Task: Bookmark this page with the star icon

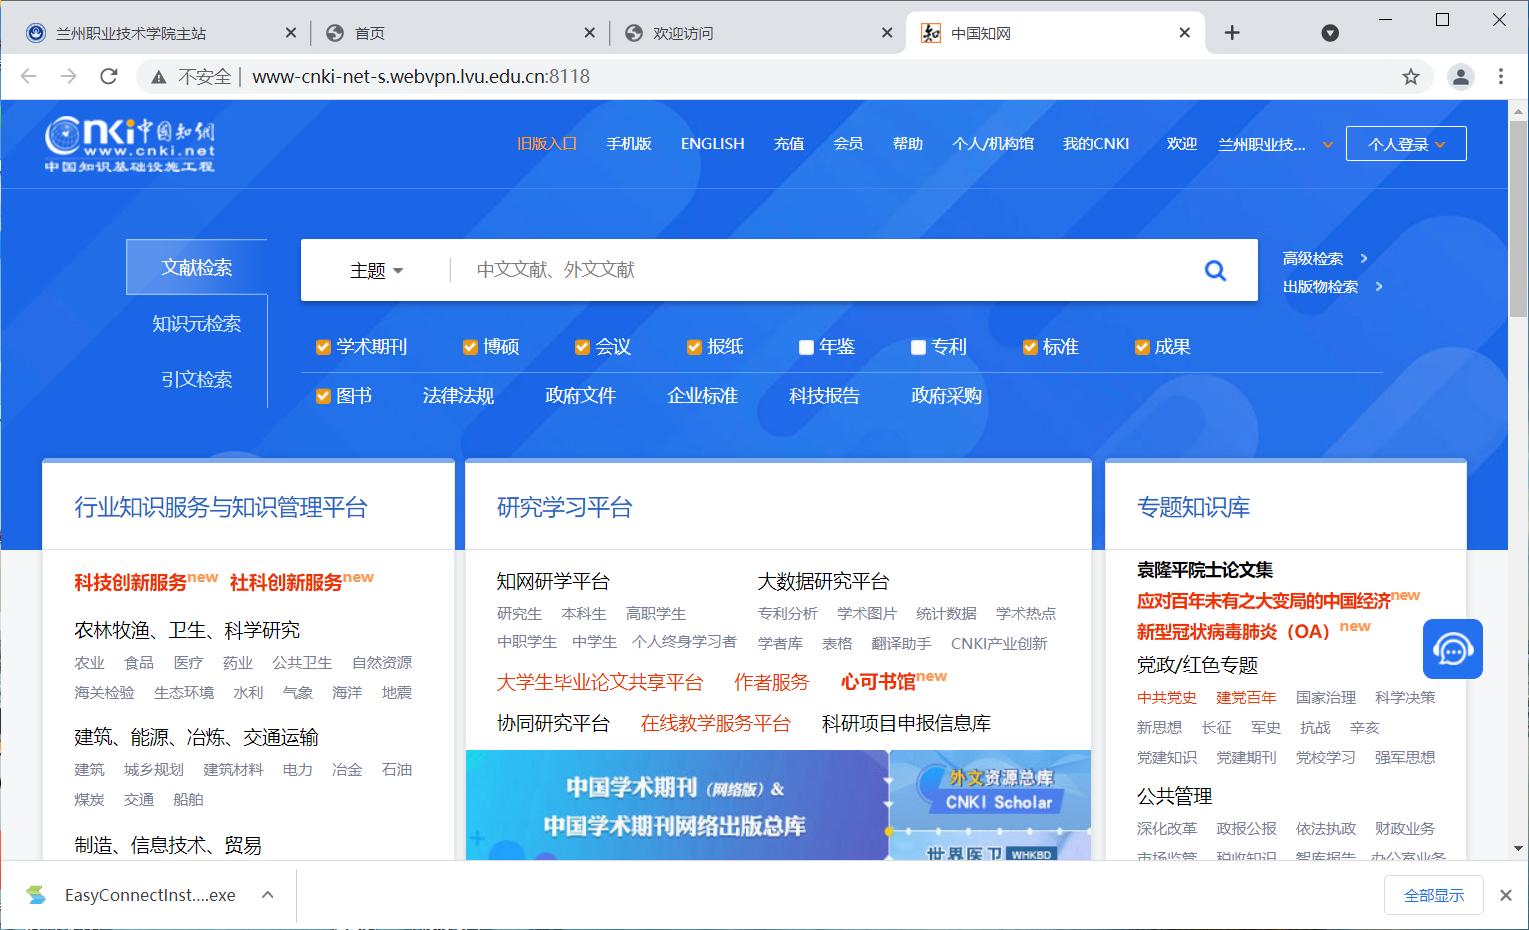Action: coord(1411,77)
